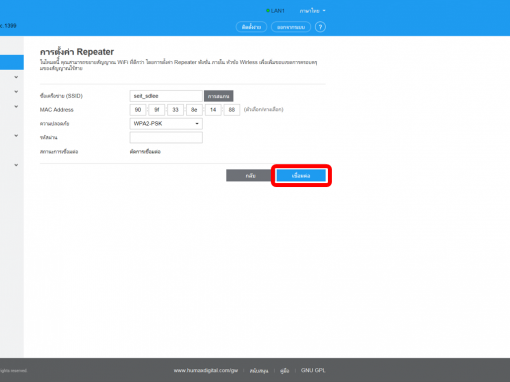The width and height of the screenshot is (510, 382).
Task: Click the logout pill button in the header
Action: click(x=291, y=27)
